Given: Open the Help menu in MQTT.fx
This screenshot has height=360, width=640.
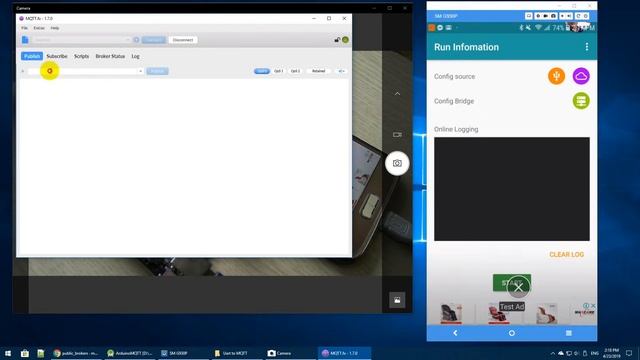Looking at the screenshot, I should 55,28.
